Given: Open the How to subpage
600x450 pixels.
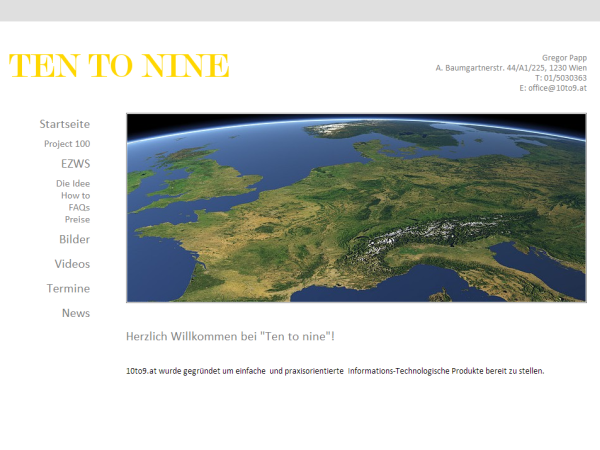Looking at the screenshot, I should tap(76, 196).
